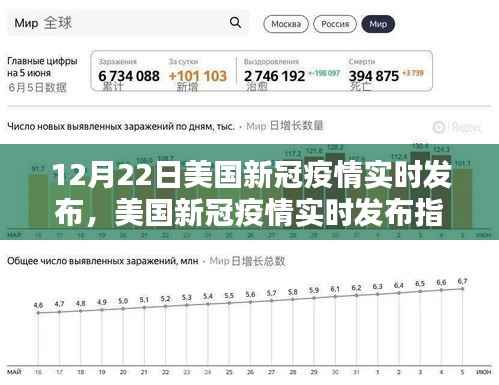Click the 12月22日美国新冠疫情 headline banner

pyautogui.click(x=249, y=192)
